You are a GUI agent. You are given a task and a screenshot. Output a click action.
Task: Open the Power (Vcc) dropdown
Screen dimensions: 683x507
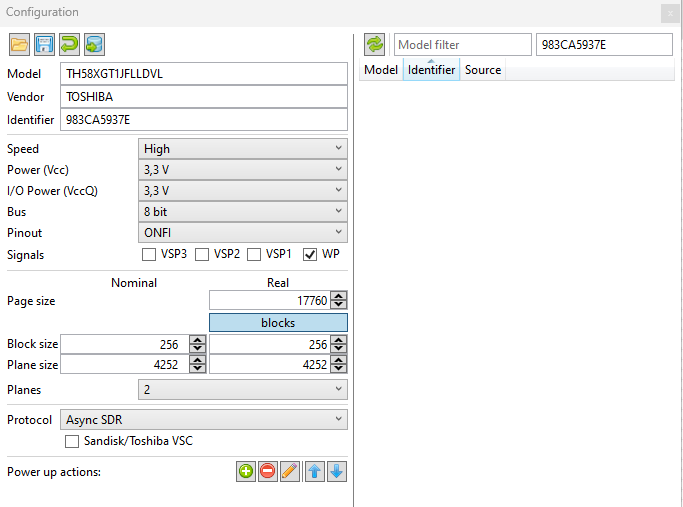point(243,170)
